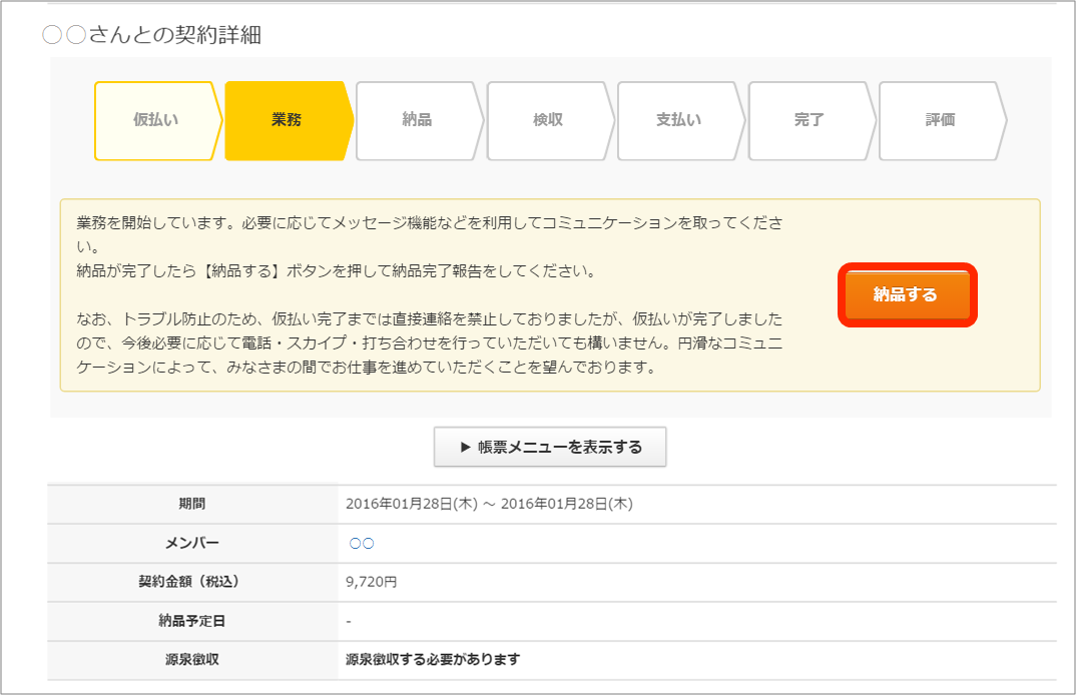Select the 検収 stage chevron
Image resolution: width=1076 pixels, height=695 pixels.
[548, 120]
